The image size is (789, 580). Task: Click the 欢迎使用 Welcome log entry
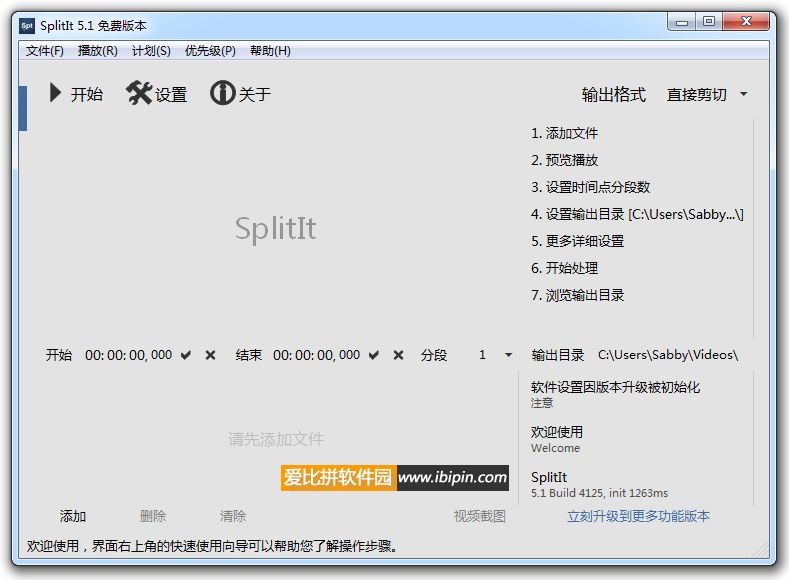(557, 439)
